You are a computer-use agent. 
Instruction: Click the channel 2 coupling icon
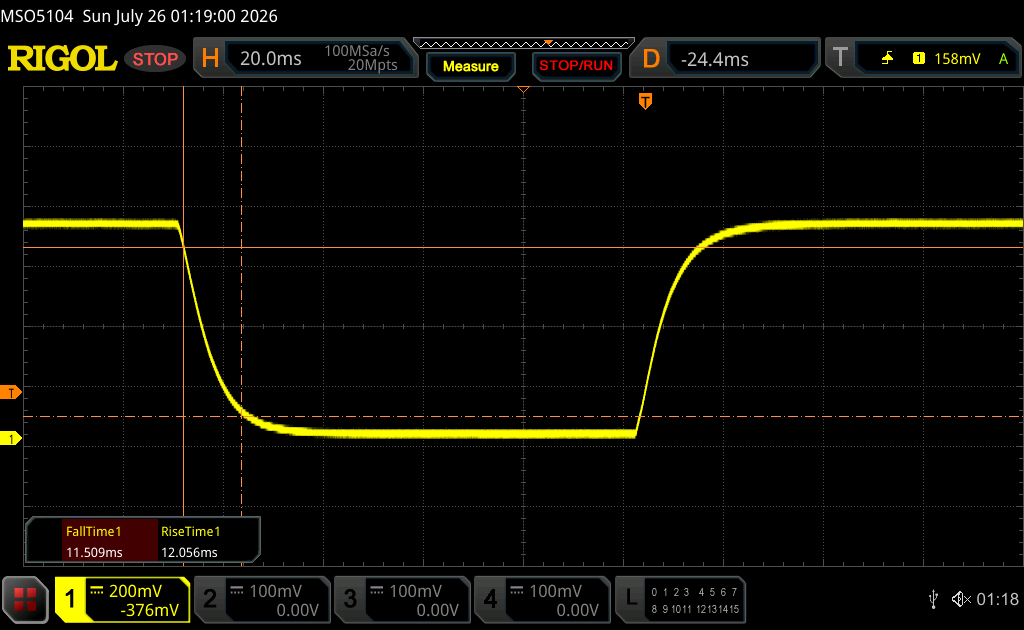[237, 591]
